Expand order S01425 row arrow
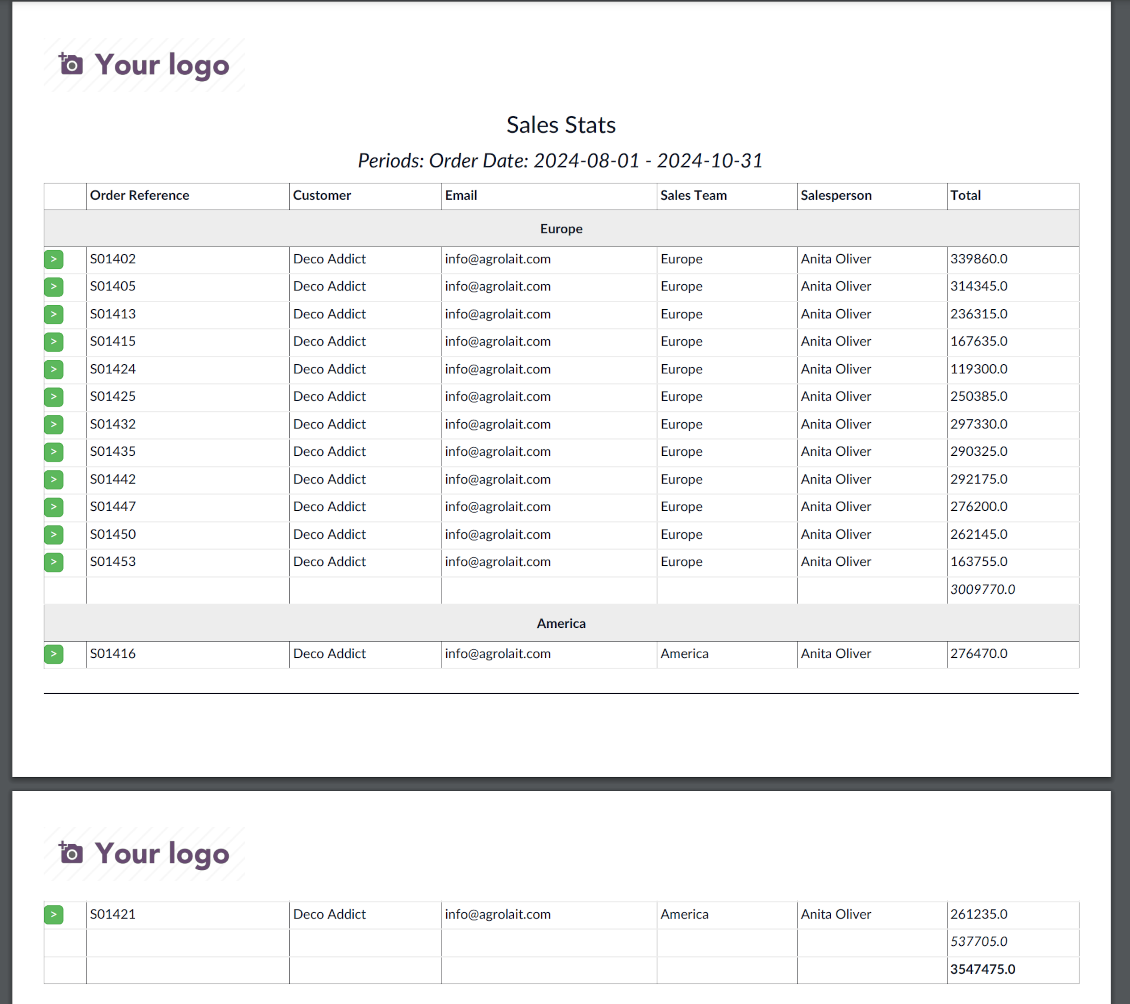Viewport: 1130px width, 1004px height. pyautogui.click(x=54, y=397)
